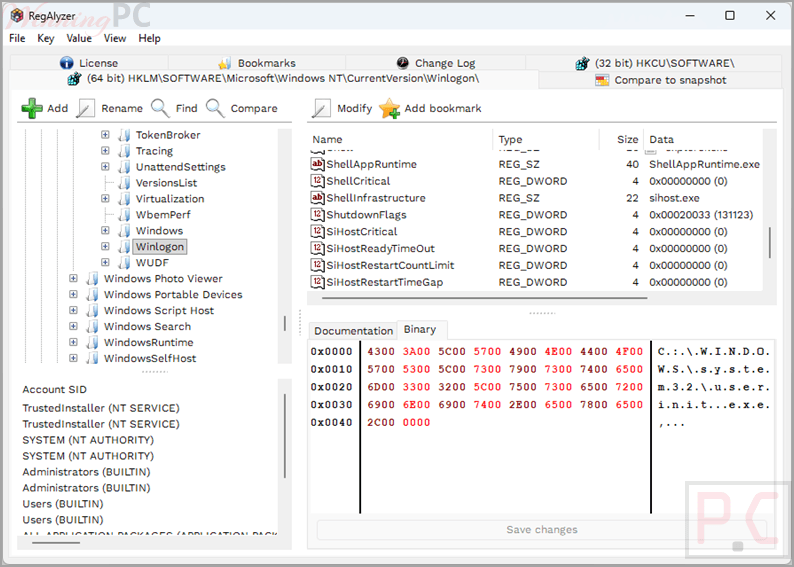Expand the WUDF key node
794x567 pixels.
click(105, 262)
